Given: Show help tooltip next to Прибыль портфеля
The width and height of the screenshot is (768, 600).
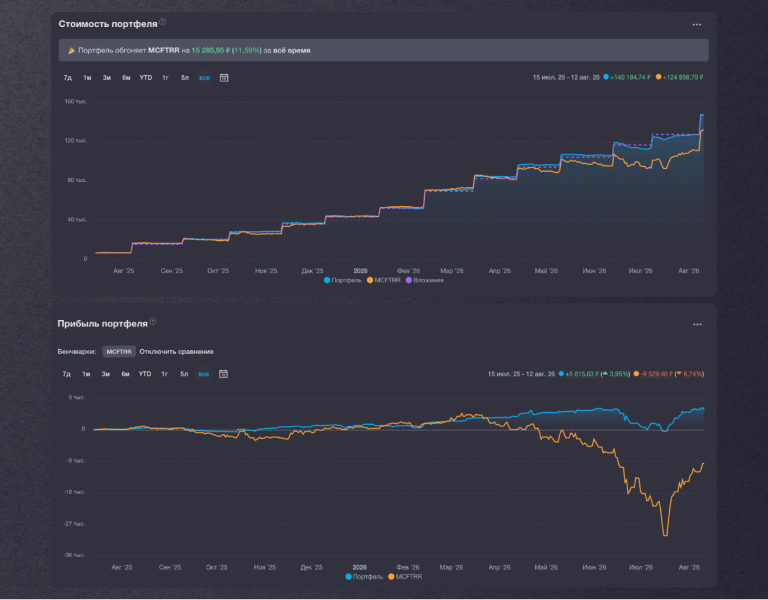Looking at the screenshot, I should 153,321.
